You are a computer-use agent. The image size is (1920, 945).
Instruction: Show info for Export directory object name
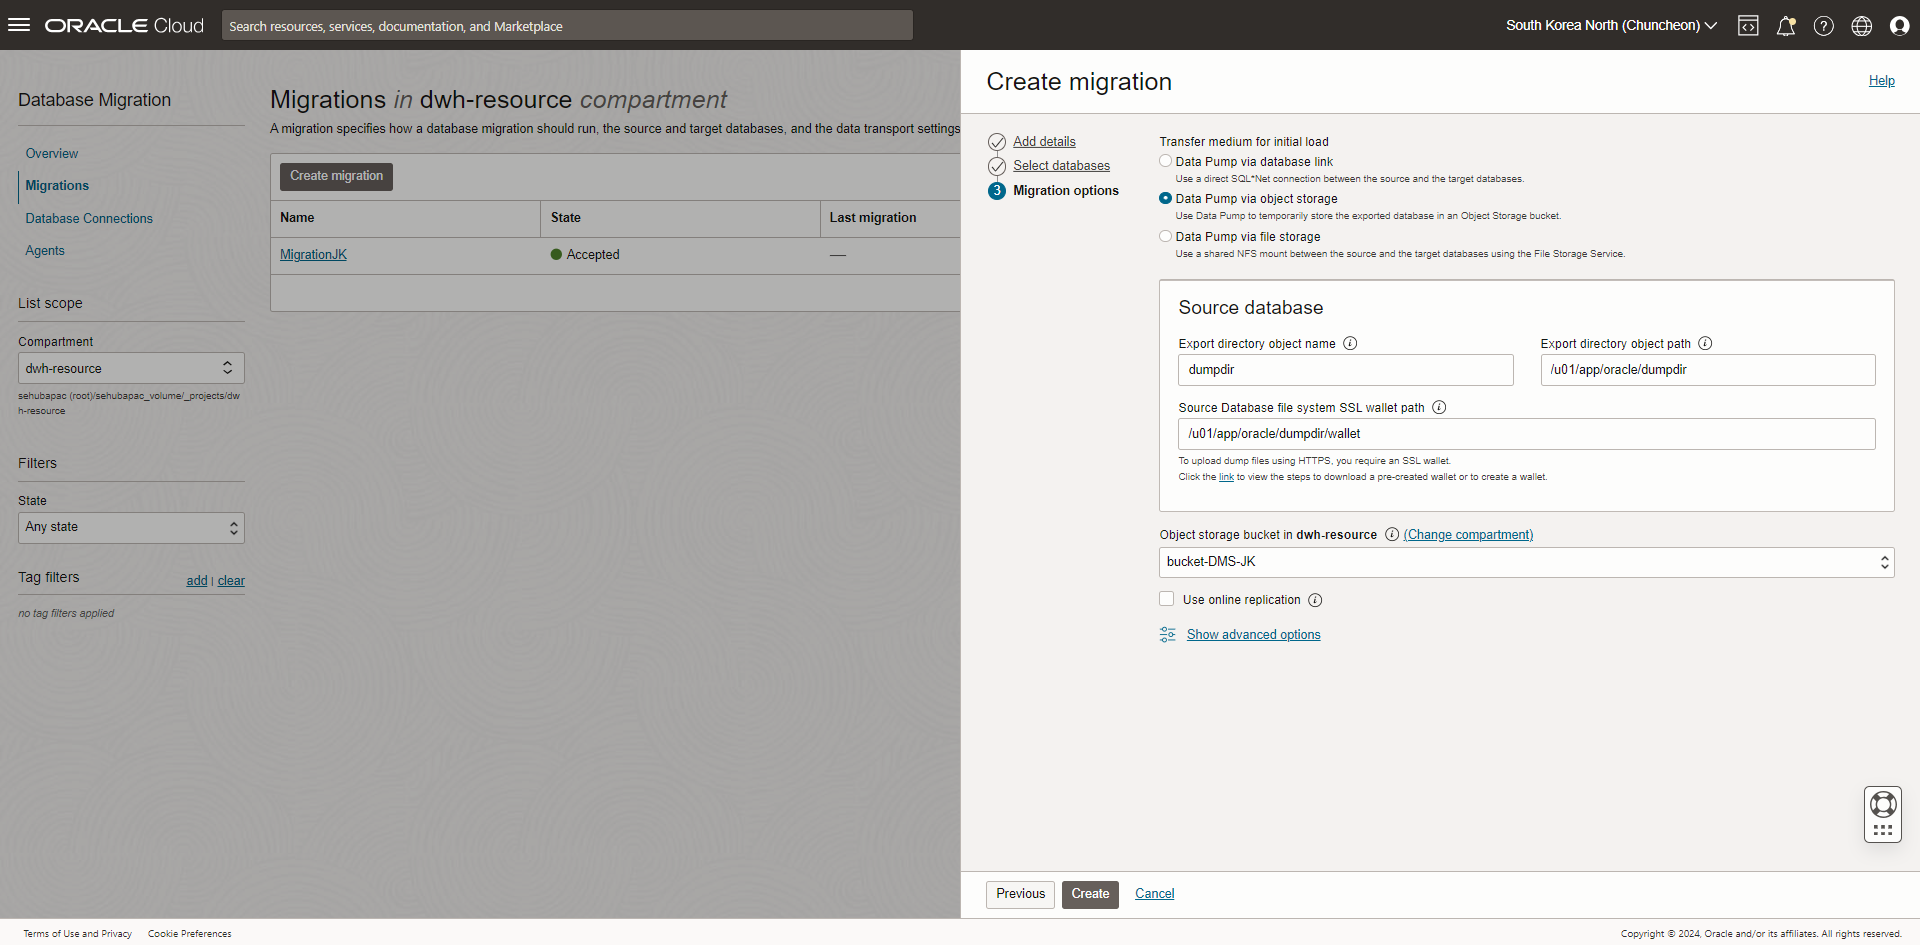(x=1350, y=343)
